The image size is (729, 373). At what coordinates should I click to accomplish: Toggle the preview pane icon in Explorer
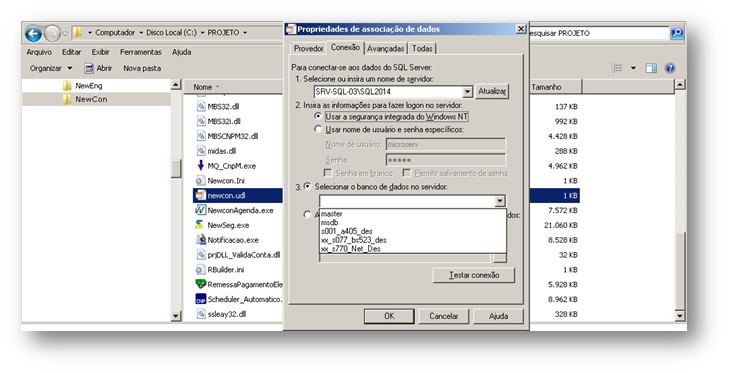[651, 68]
